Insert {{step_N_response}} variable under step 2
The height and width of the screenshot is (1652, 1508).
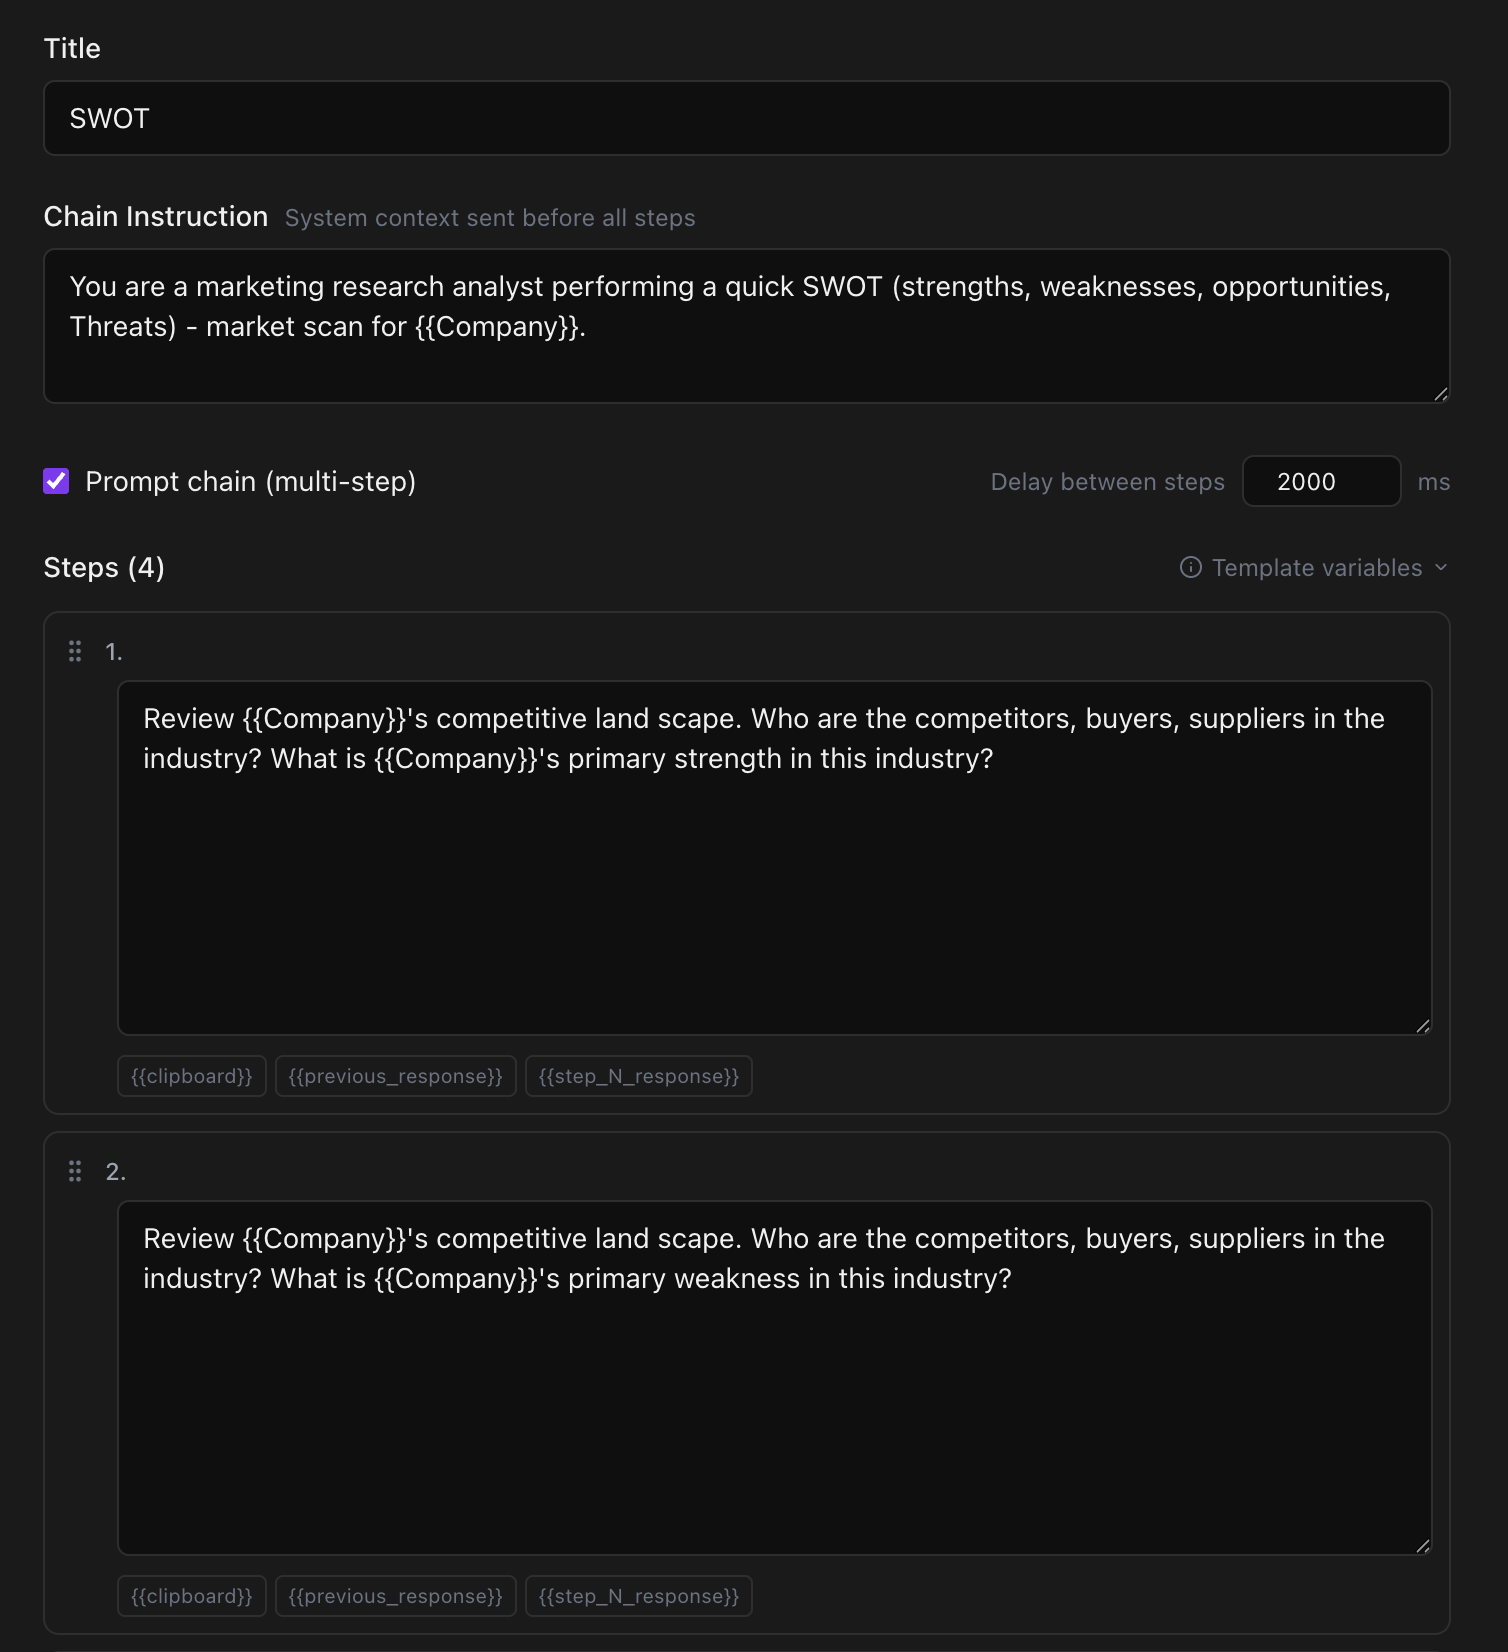pyautogui.click(x=639, y=1596)
